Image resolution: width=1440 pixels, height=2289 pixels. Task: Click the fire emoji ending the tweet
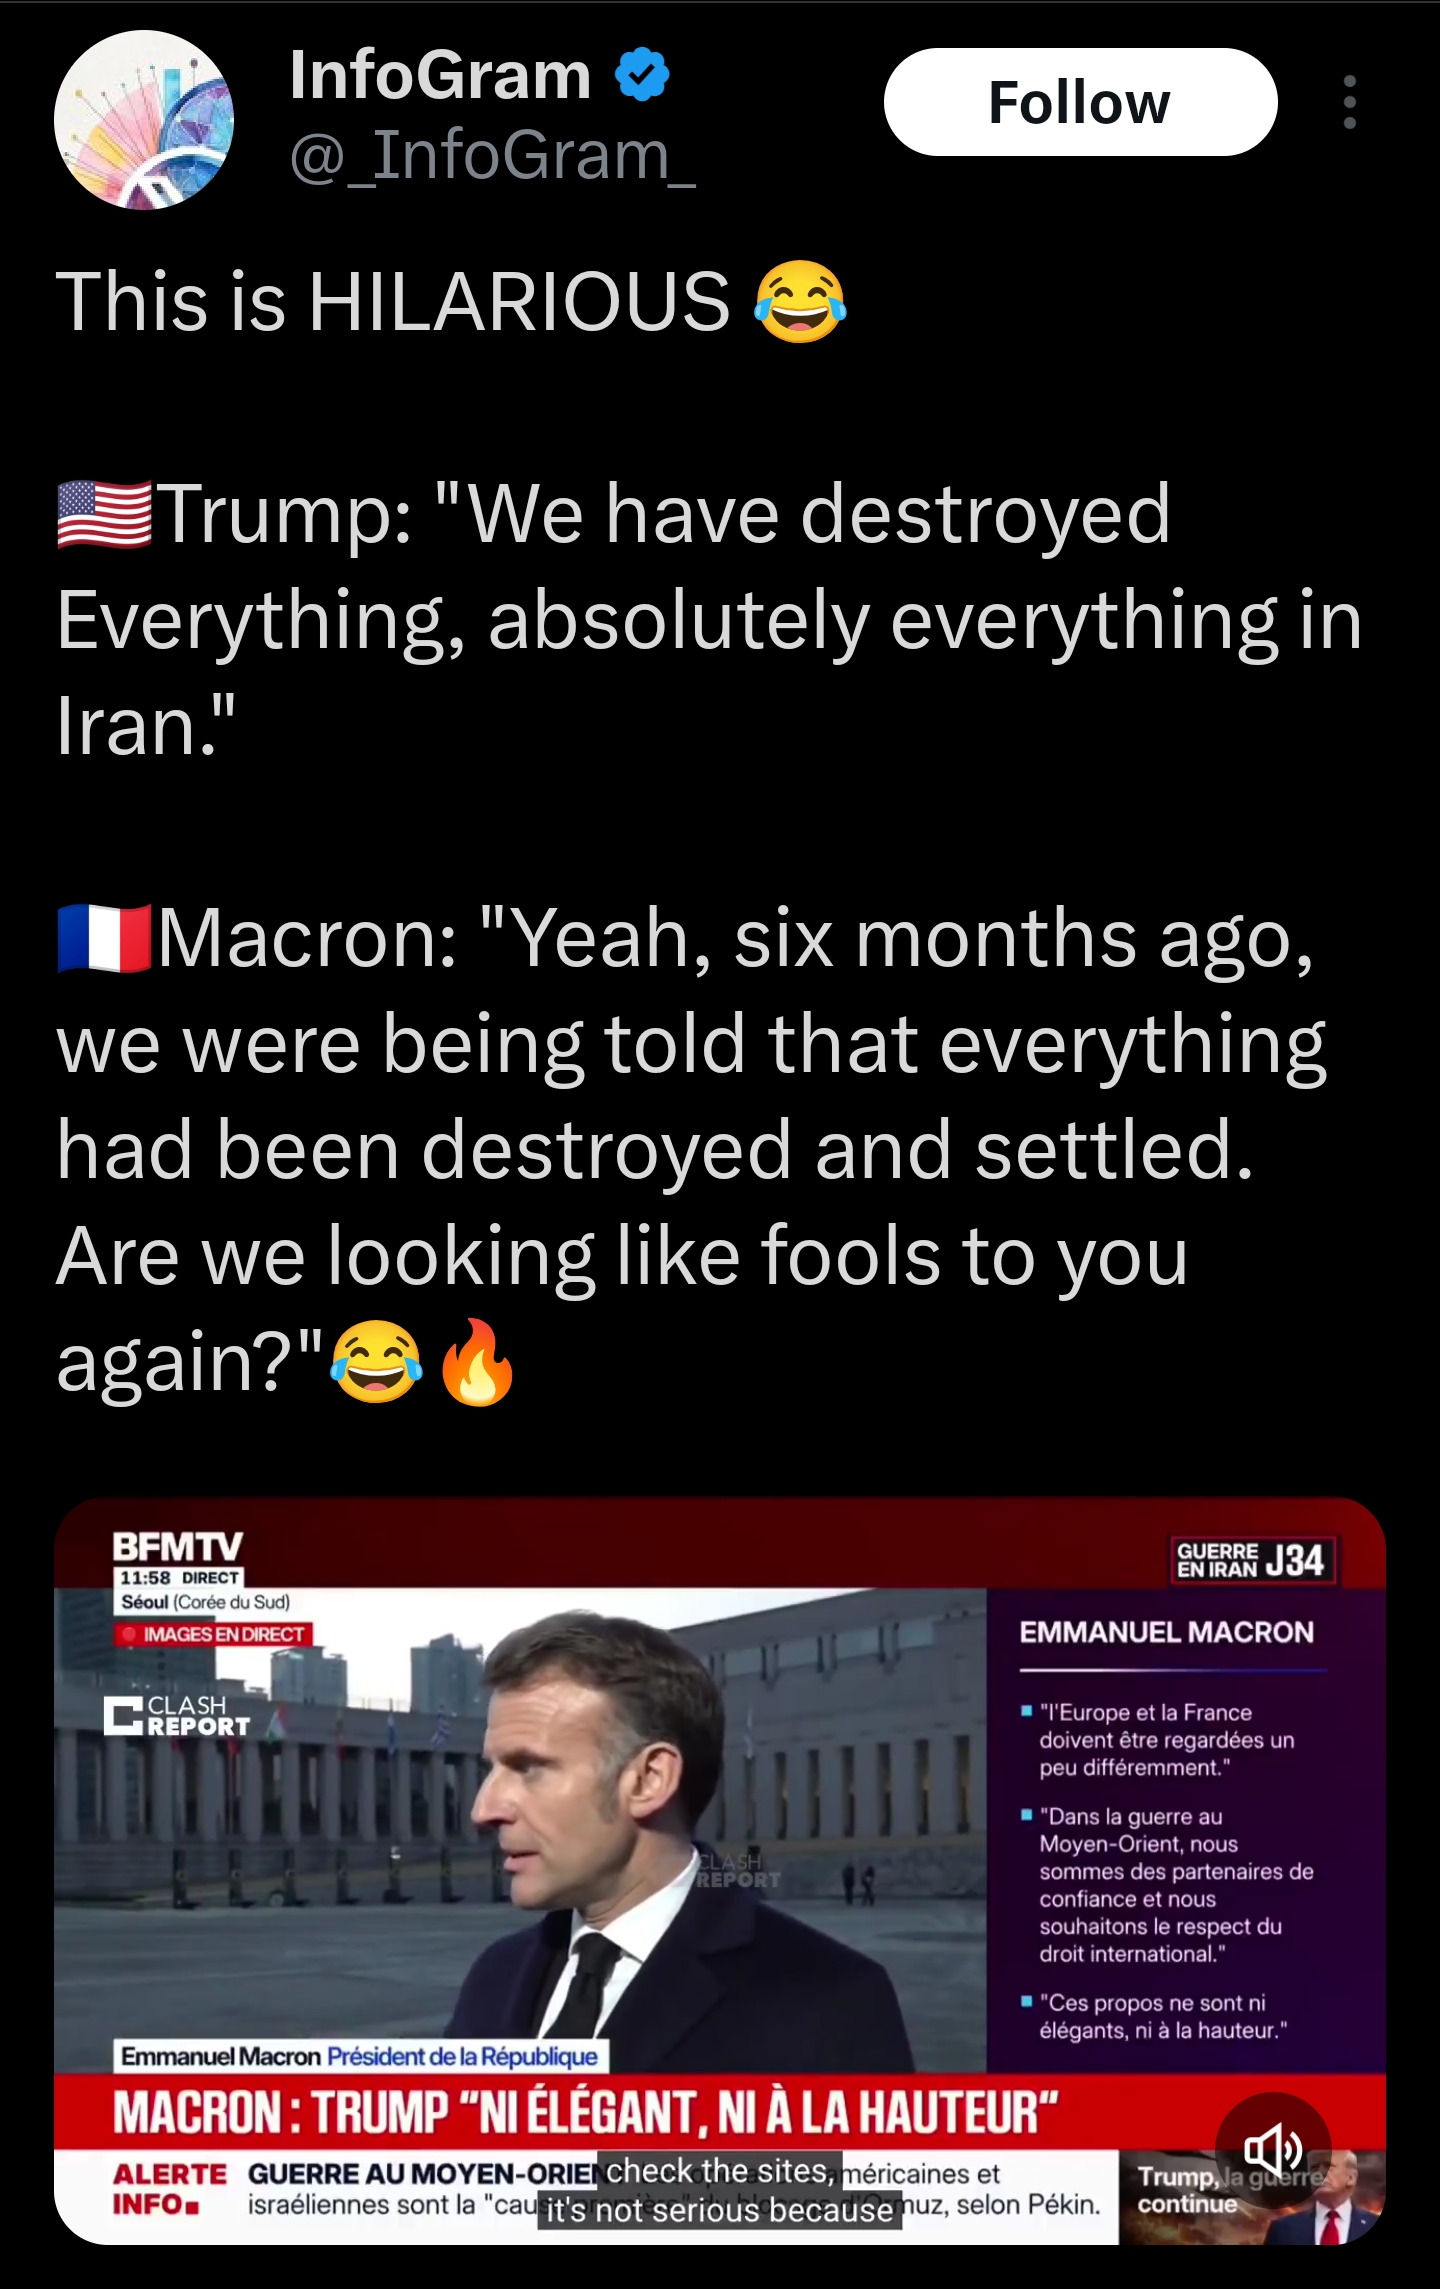478,1361
